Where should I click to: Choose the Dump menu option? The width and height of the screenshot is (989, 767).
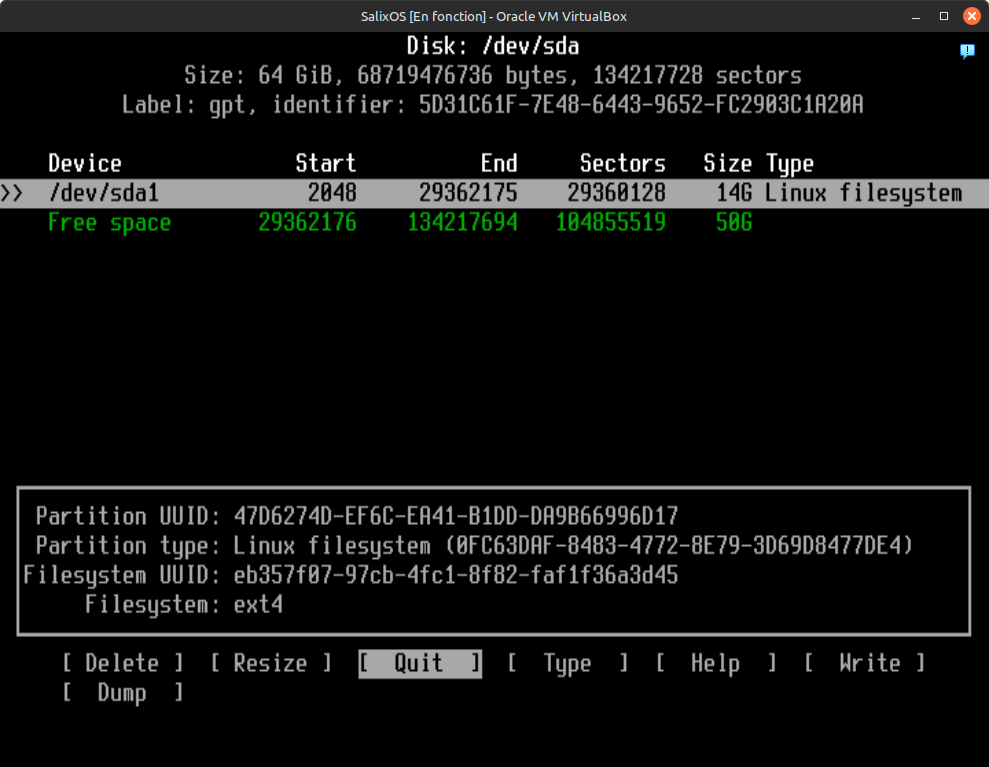pyautogui.click(x=122, y=692)
